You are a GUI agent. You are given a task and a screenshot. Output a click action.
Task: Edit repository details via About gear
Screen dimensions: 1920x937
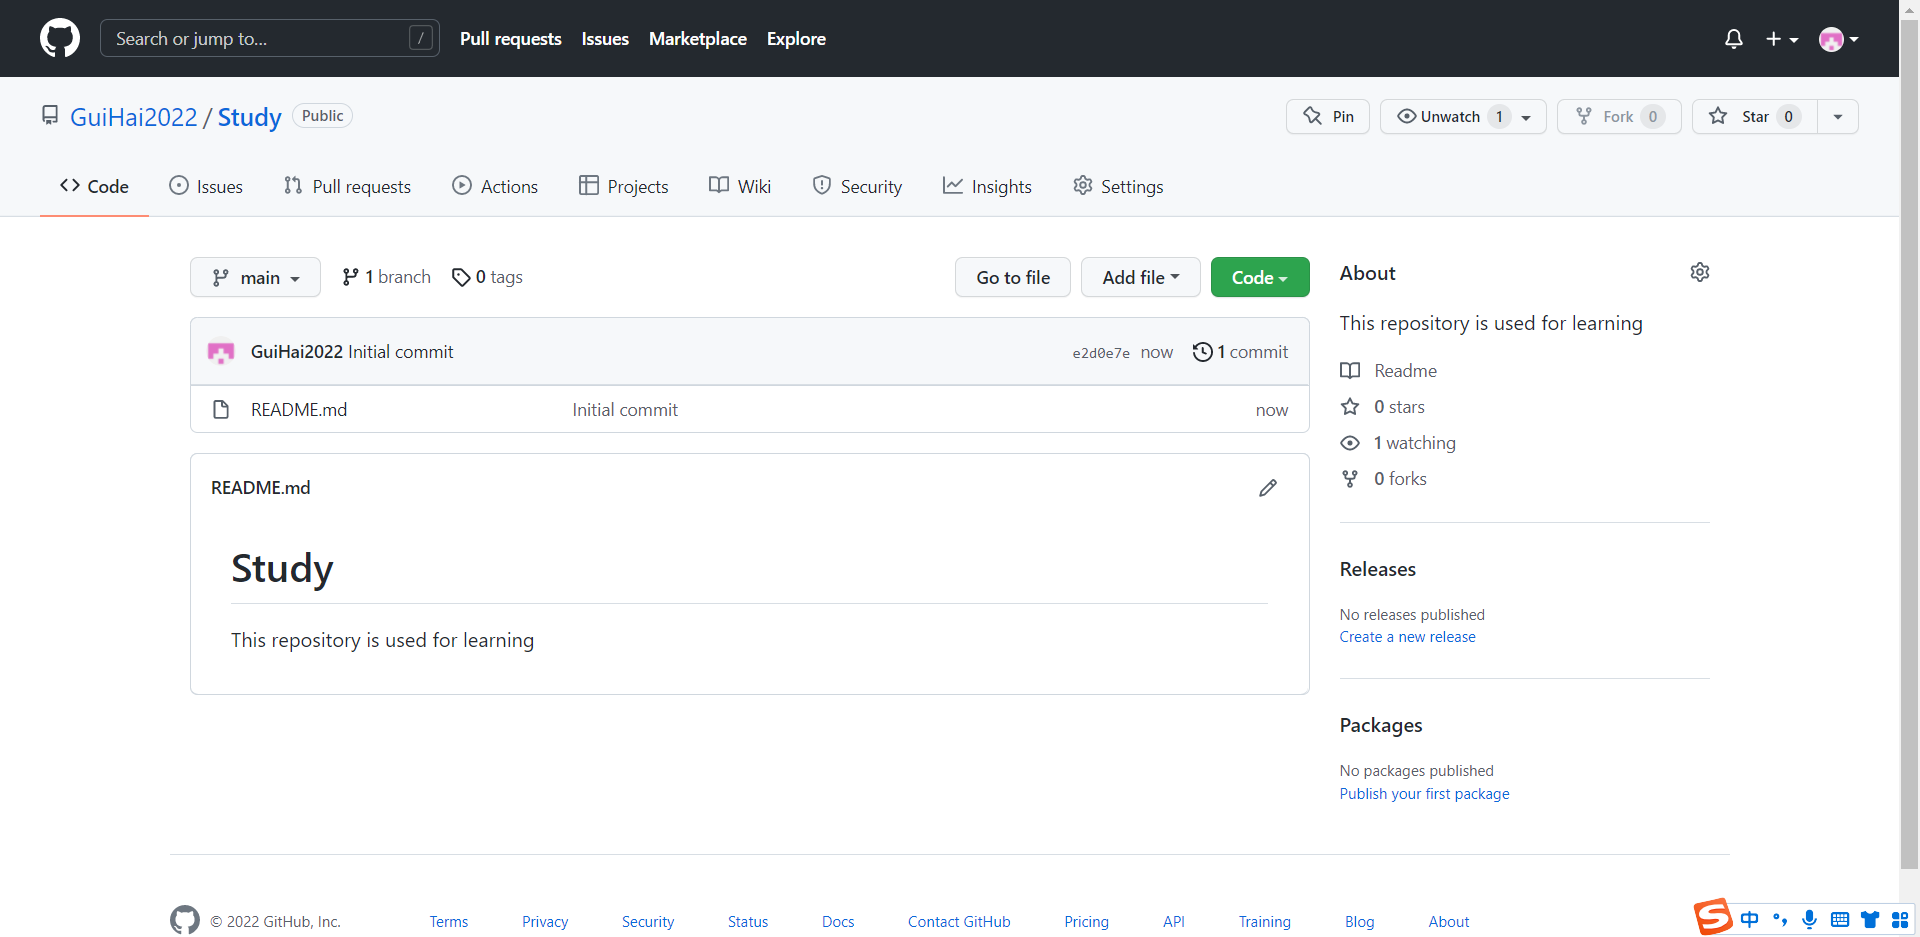1700,272
